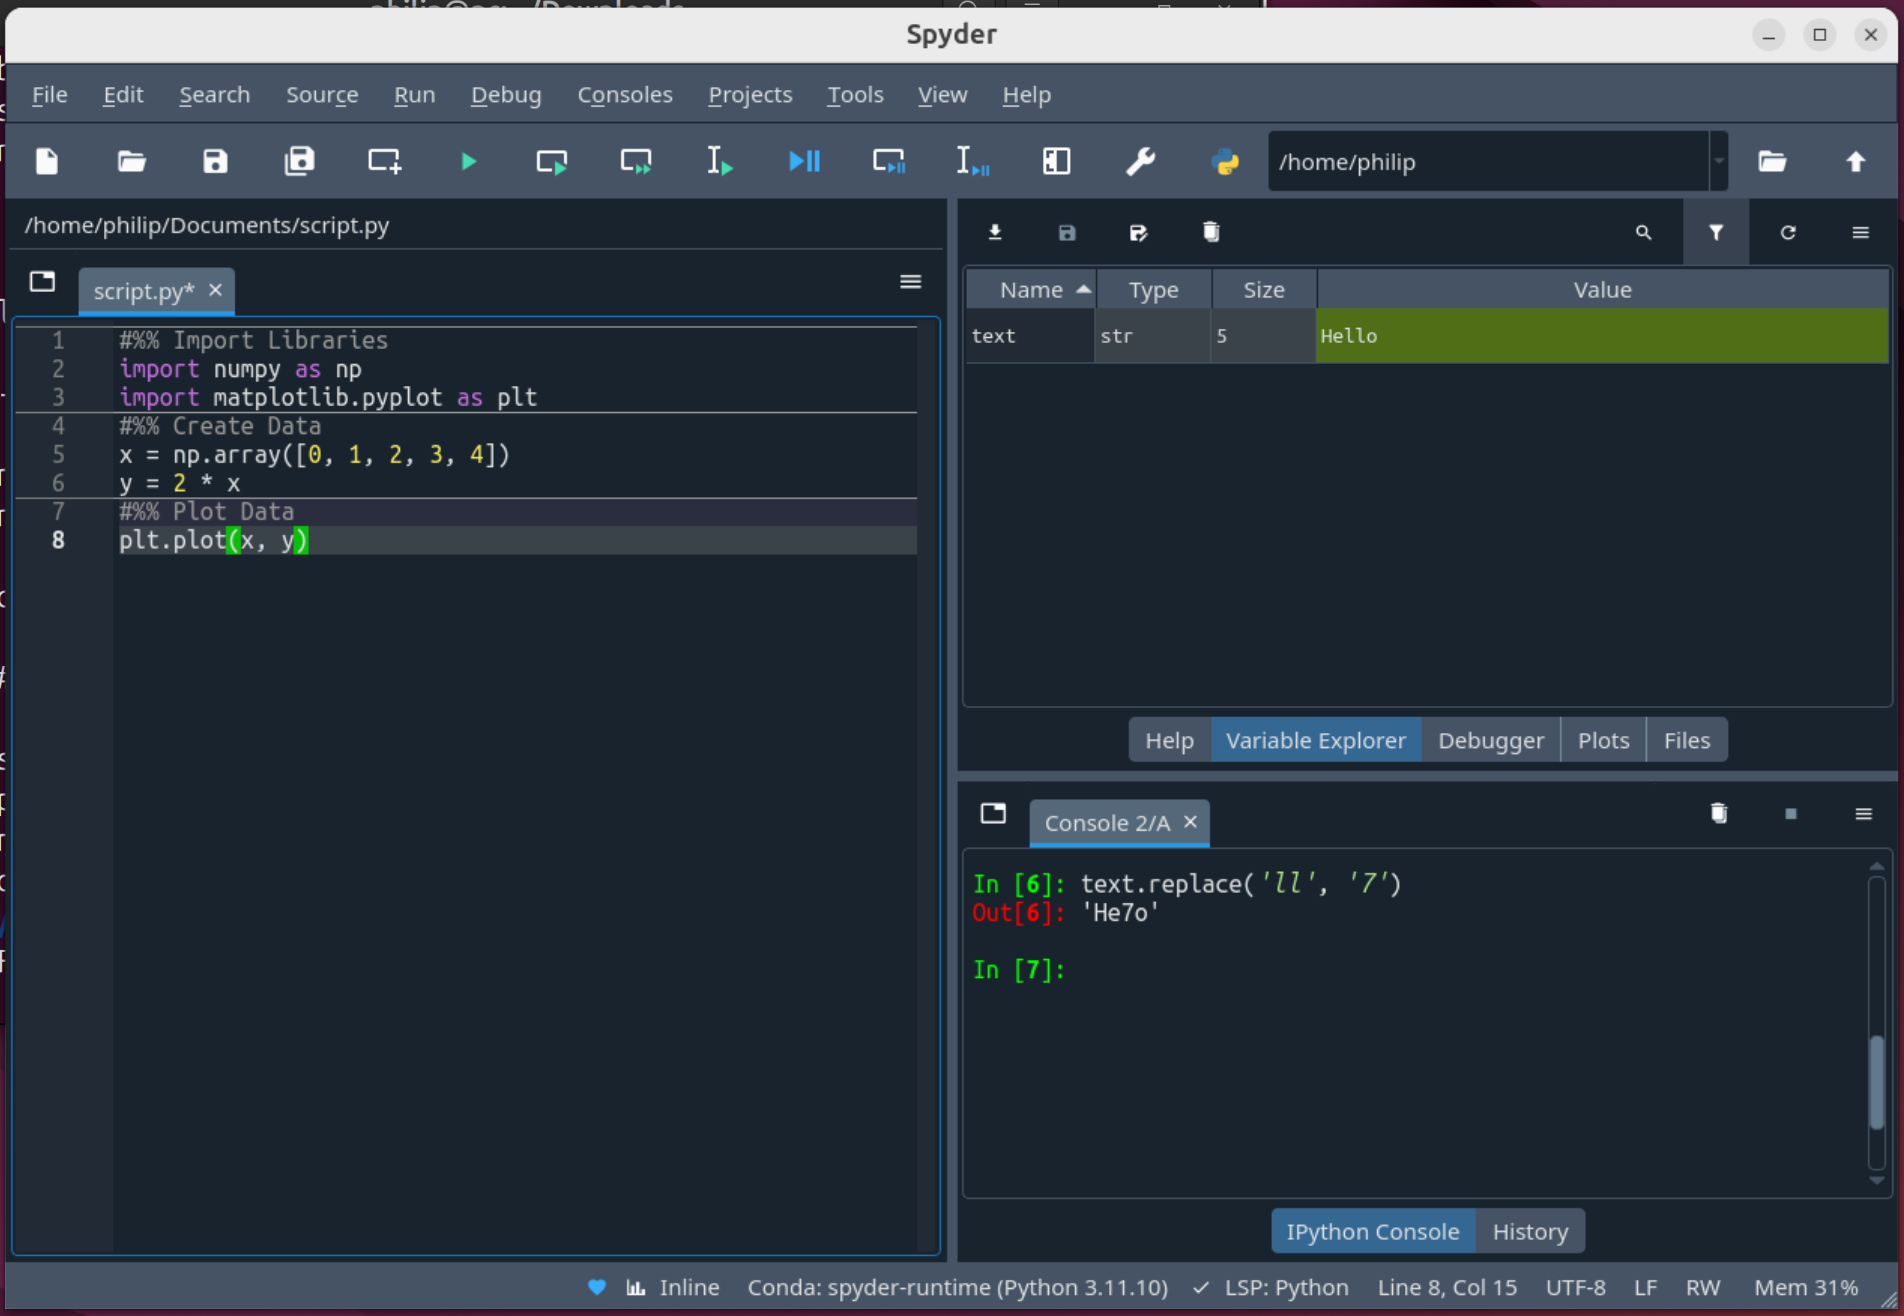Open the View menu
The height and width of the screenshot is (1316, 1904).
click(942, 94)
